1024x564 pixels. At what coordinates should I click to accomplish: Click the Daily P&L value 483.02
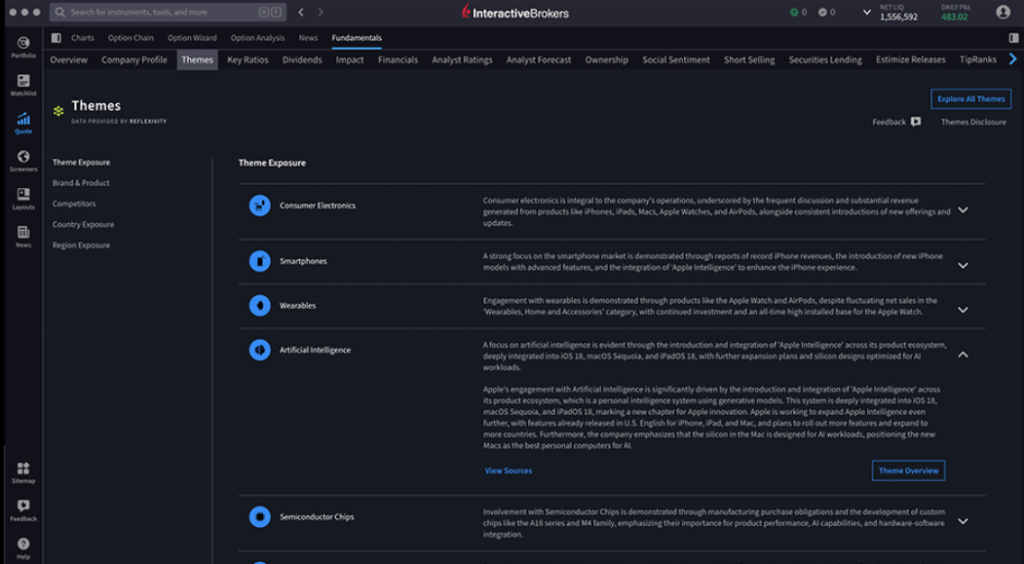point(954,17)
